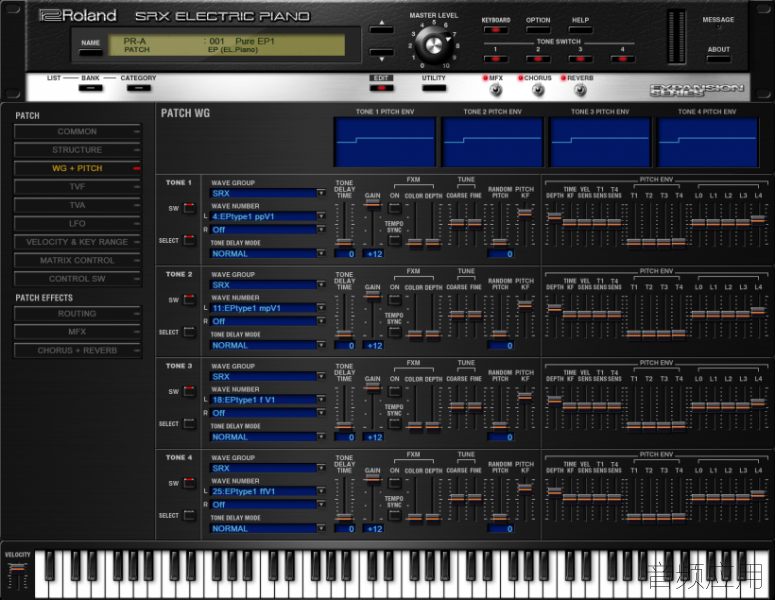Adjust the Chorus knob

[538, 90]
